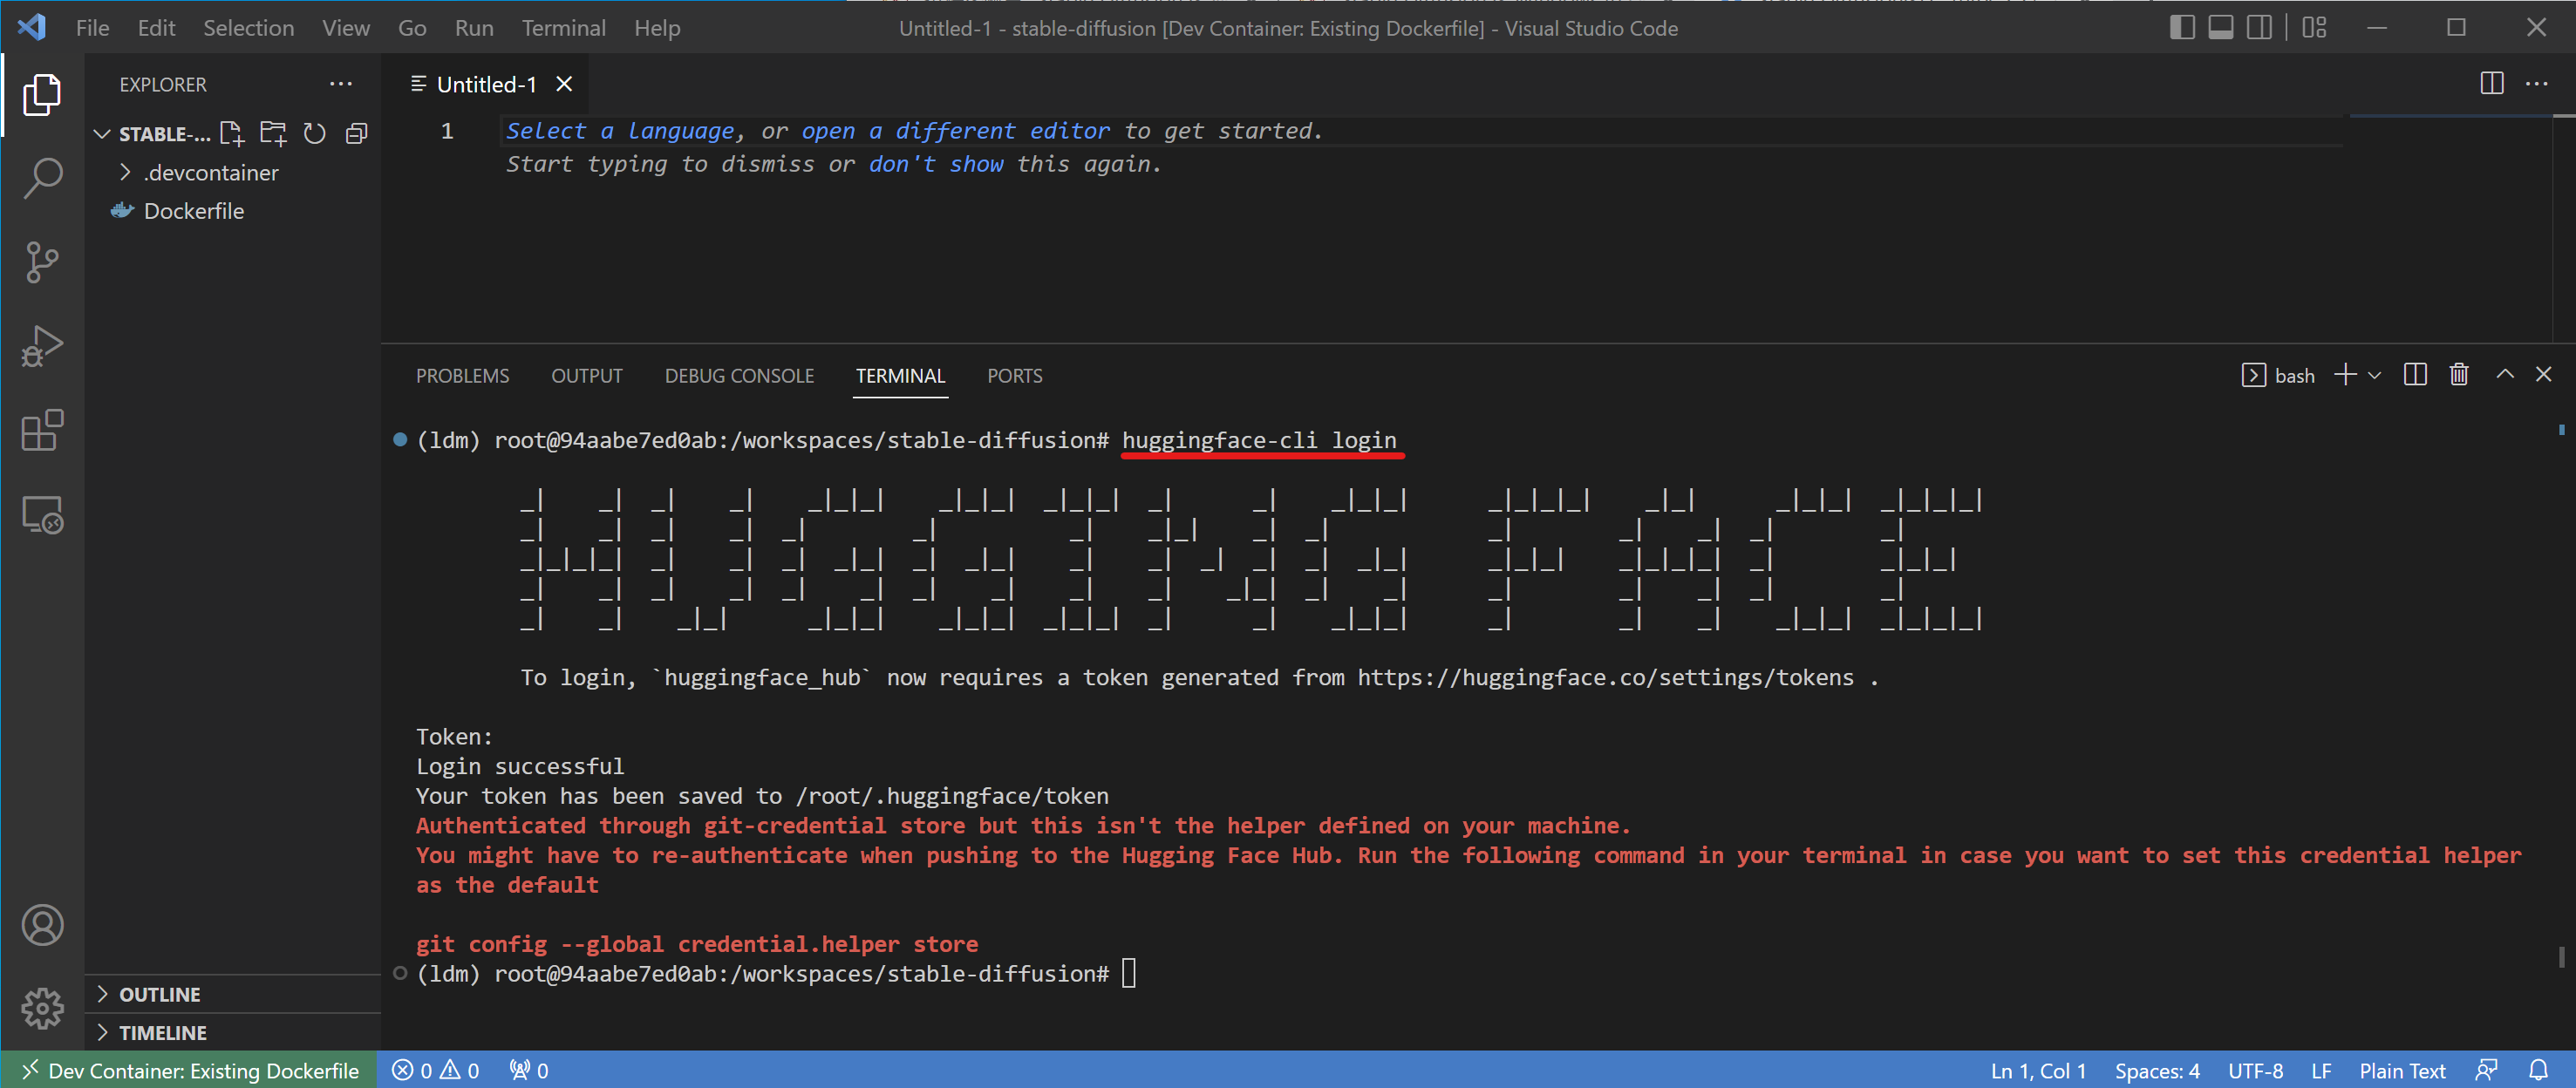Open the Extensions view
This screenshot has width=2576, height=1088.
[42, 431]
